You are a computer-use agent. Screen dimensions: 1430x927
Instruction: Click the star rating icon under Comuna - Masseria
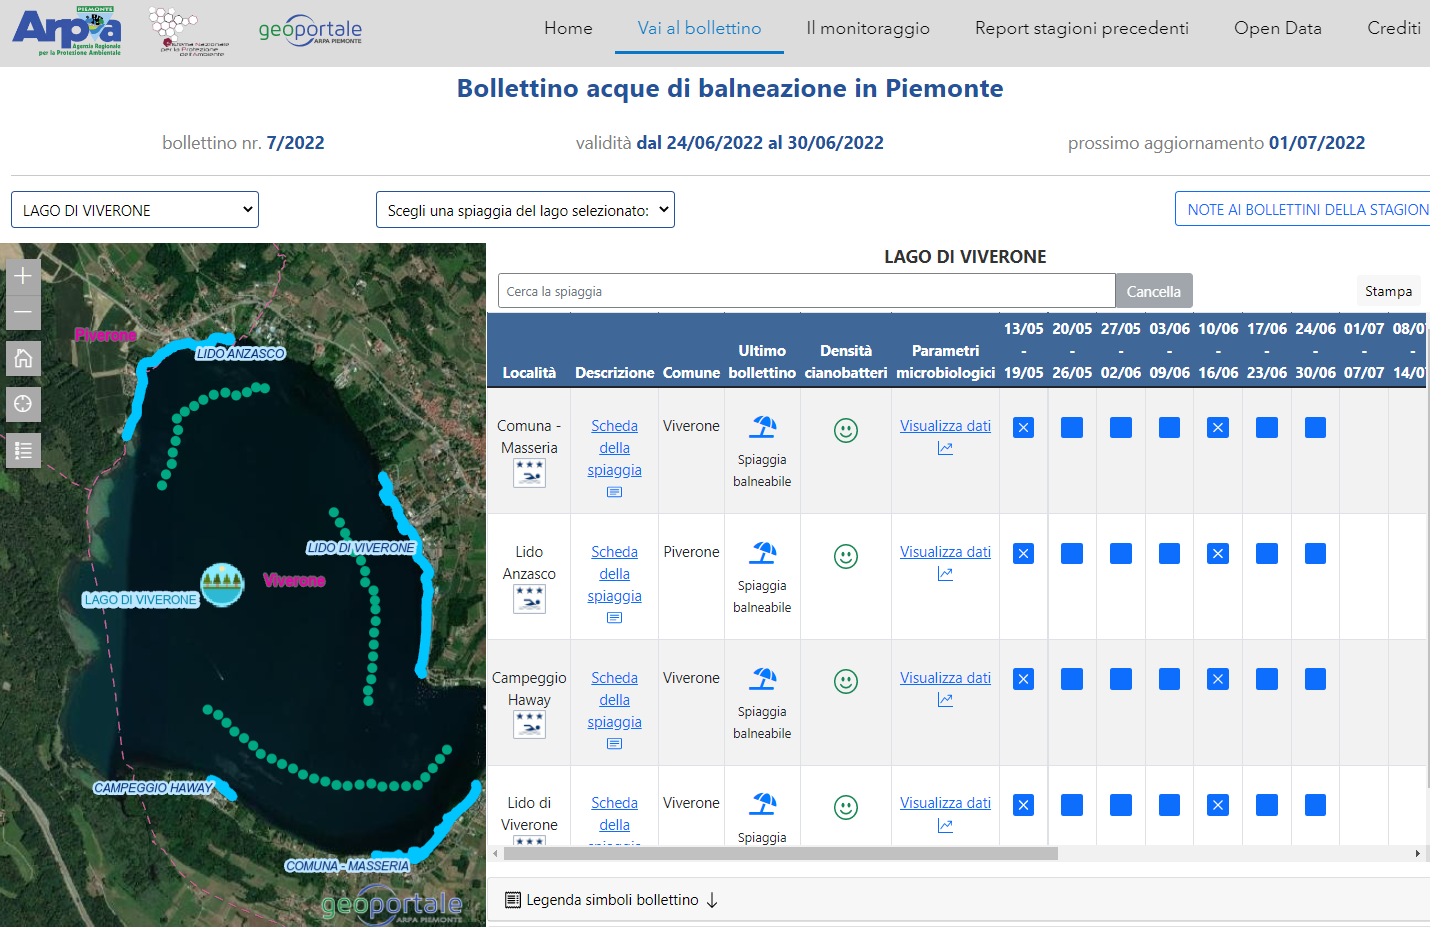pos(529,473)
